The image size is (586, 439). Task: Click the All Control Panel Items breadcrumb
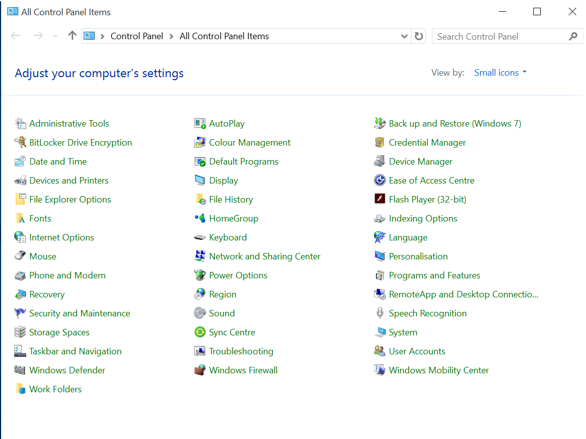click(x=224, y=36)
